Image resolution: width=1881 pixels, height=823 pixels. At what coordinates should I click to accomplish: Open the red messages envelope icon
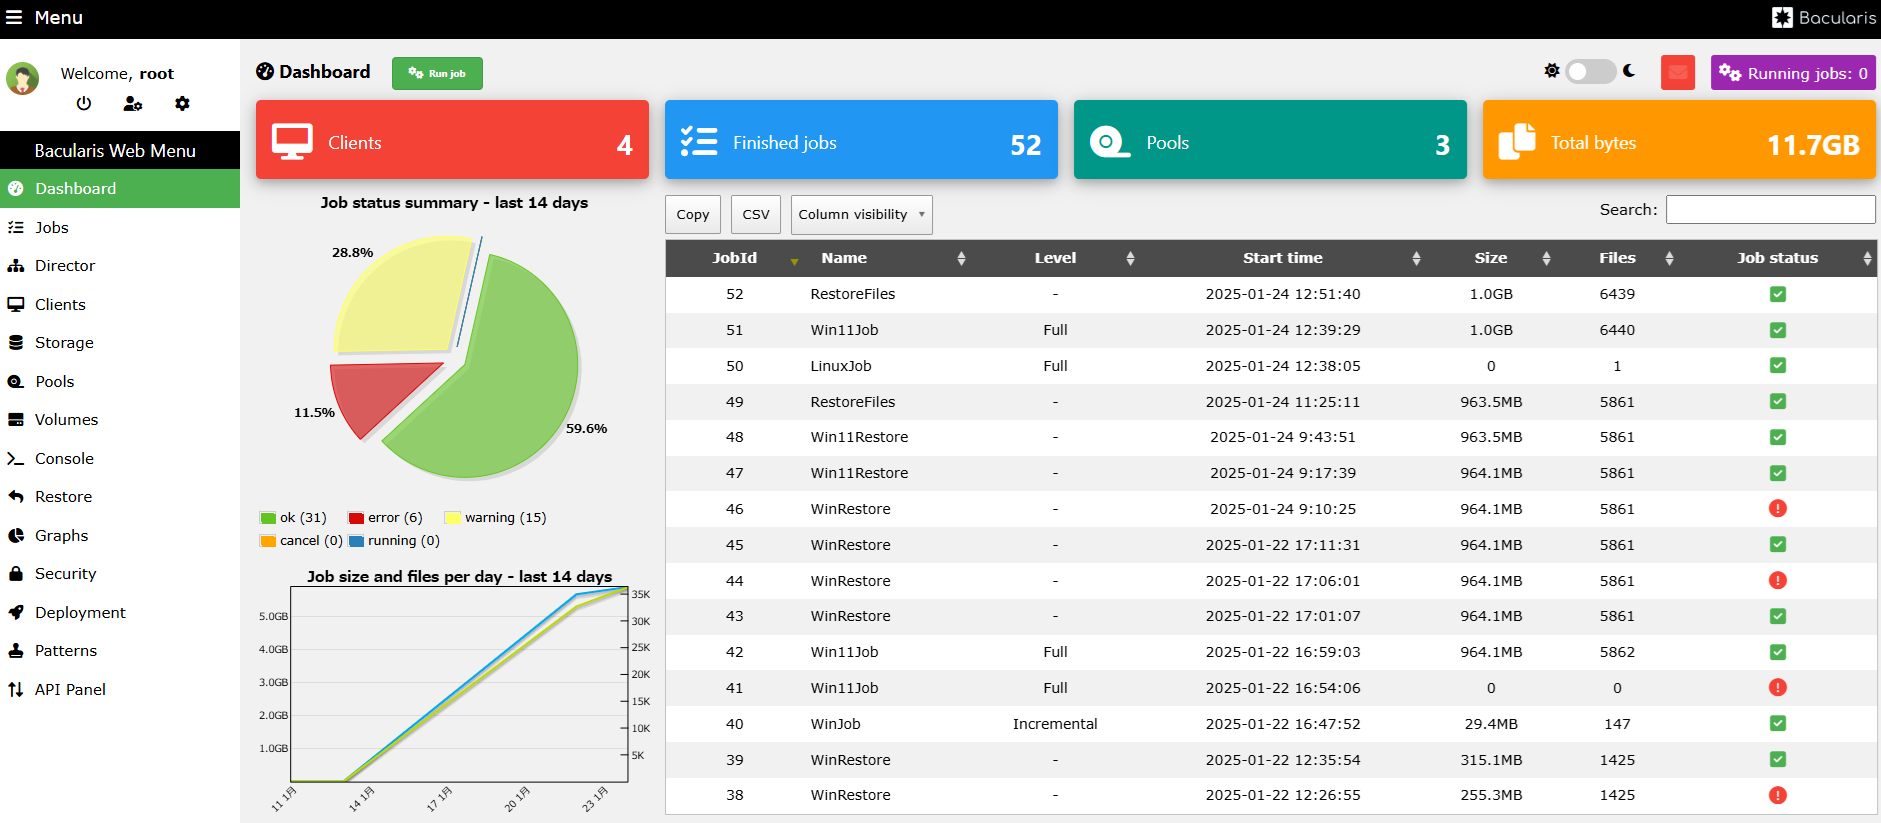(x=1678, y=73)
